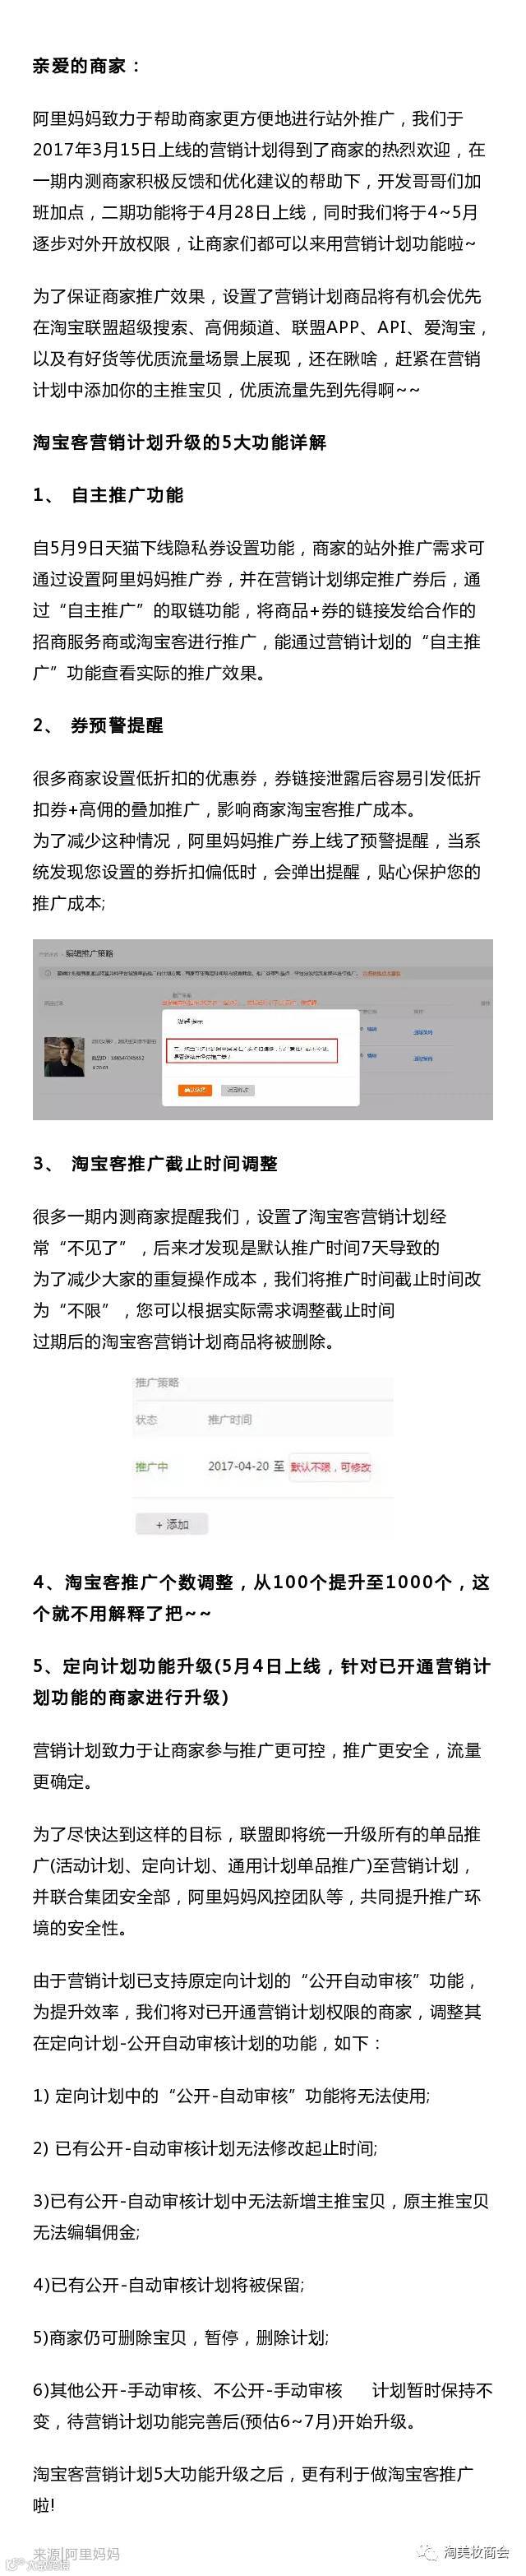The height and width of the screenshot is (2576, 526).
Task: Click the 淘美妆商会 account name
Action: [x=477, y=2553]
